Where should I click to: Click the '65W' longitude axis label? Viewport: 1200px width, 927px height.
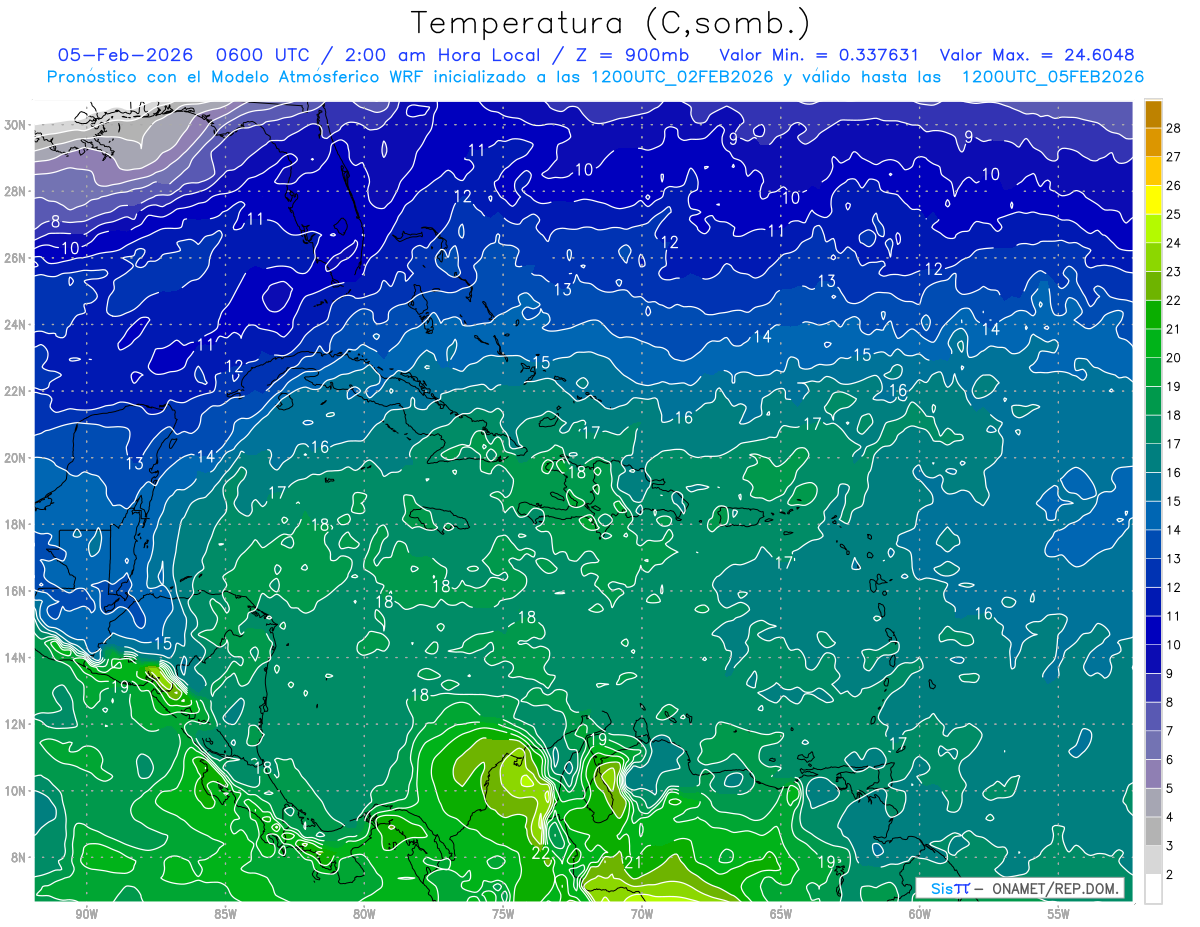781,914
